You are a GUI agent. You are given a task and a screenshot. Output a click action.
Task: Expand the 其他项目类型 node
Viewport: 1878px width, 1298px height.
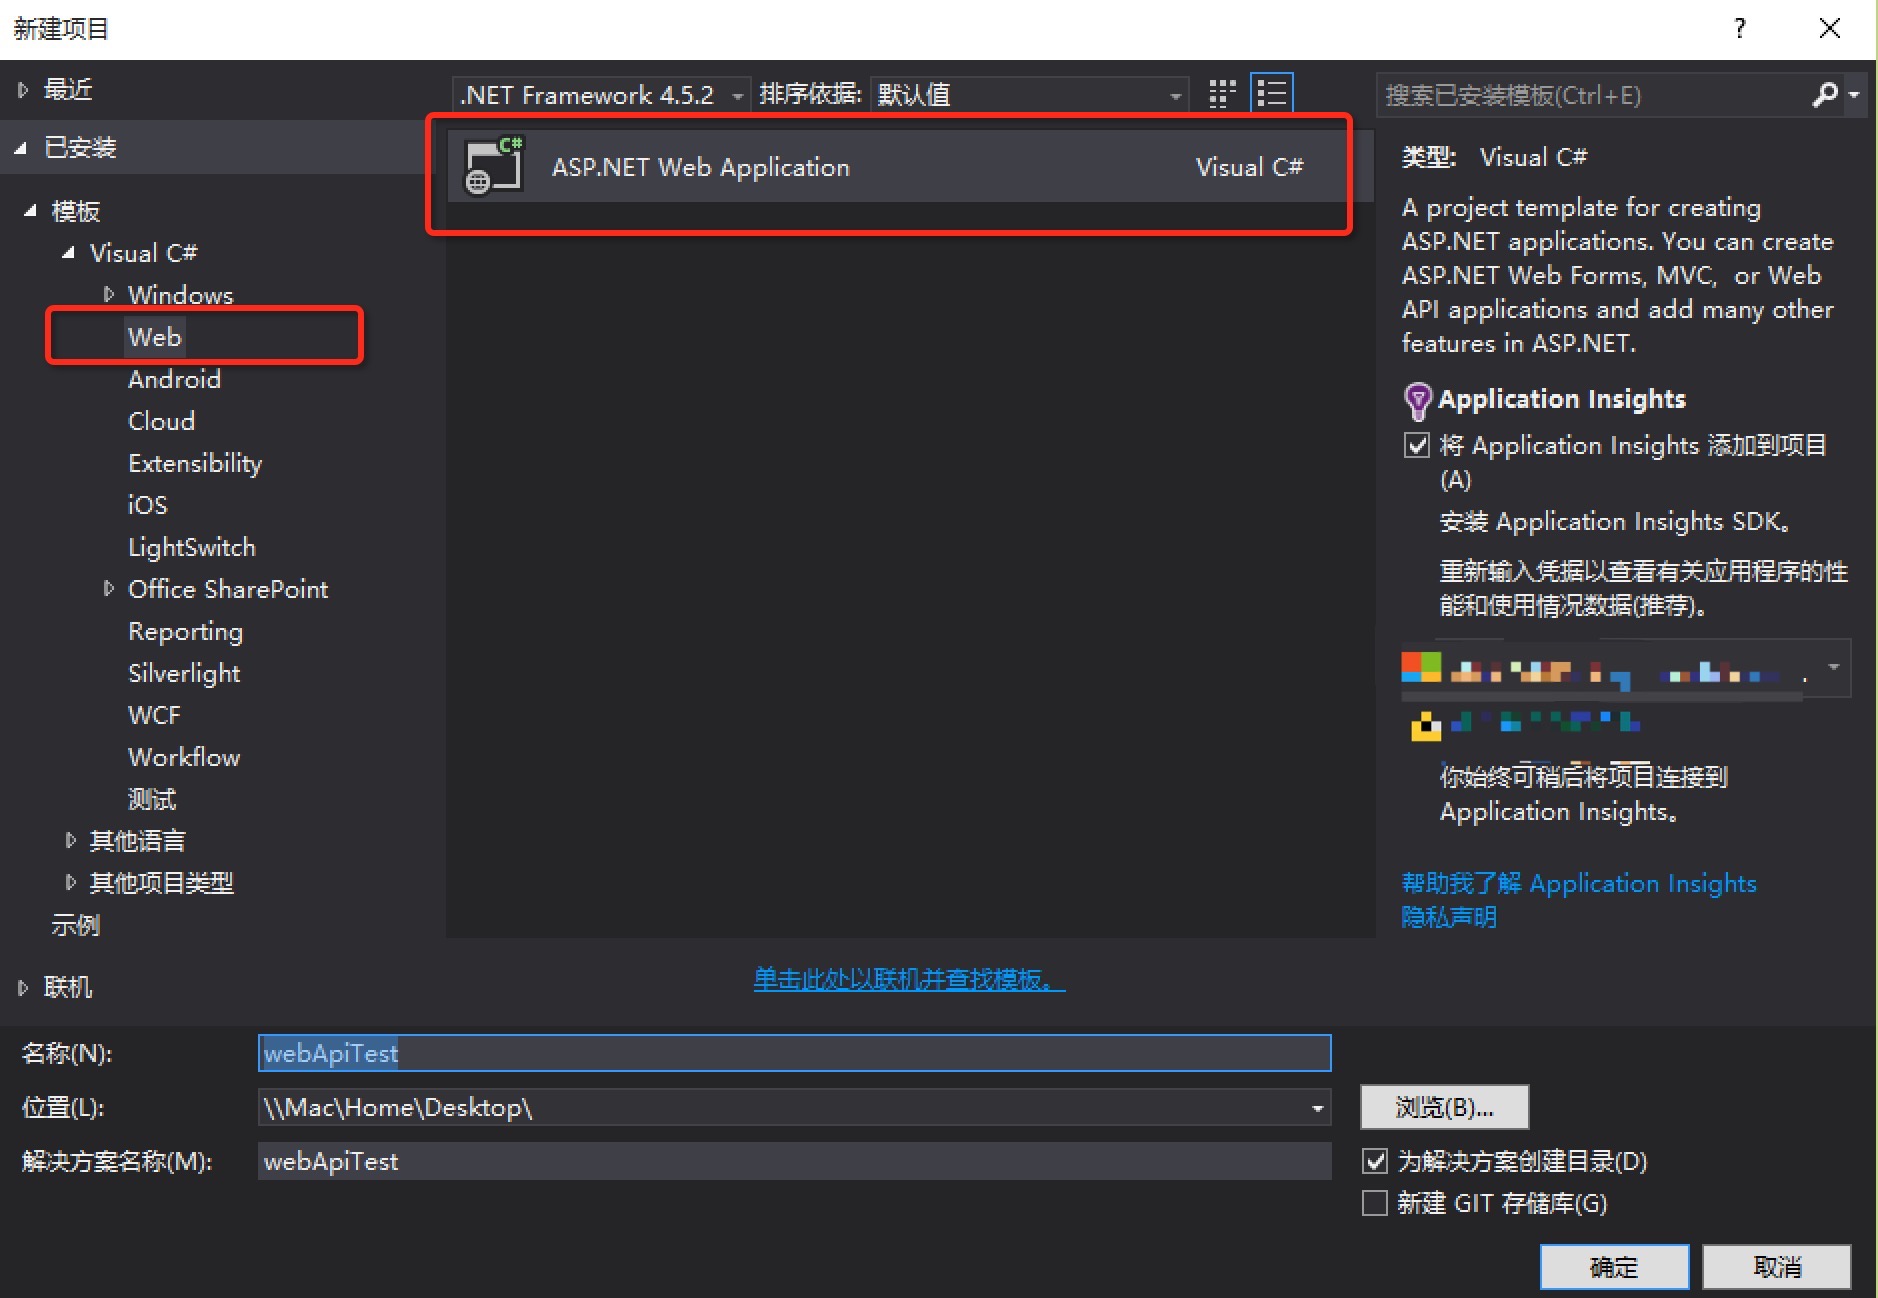tap(70, 882)
